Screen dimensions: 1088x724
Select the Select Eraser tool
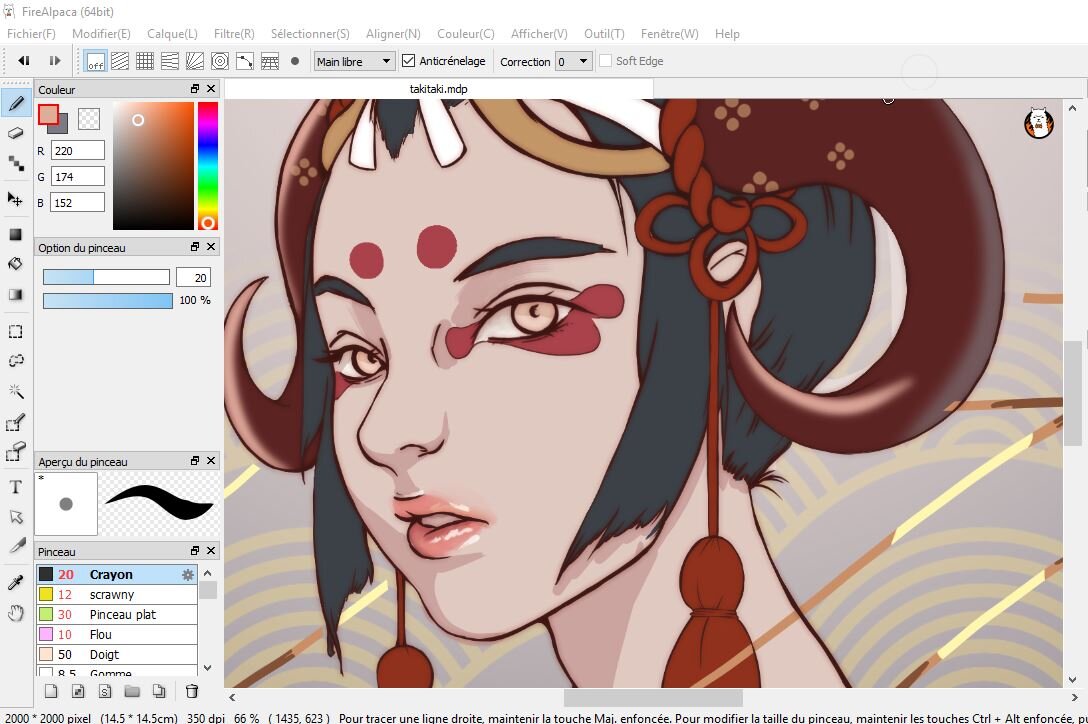pos(15,453)
